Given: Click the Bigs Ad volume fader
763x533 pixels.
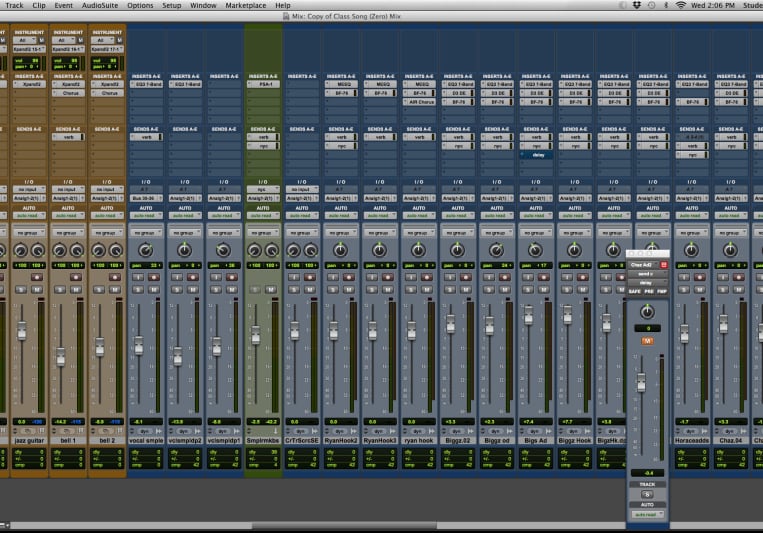Looking at the screenshot, I should click(528, 315).
